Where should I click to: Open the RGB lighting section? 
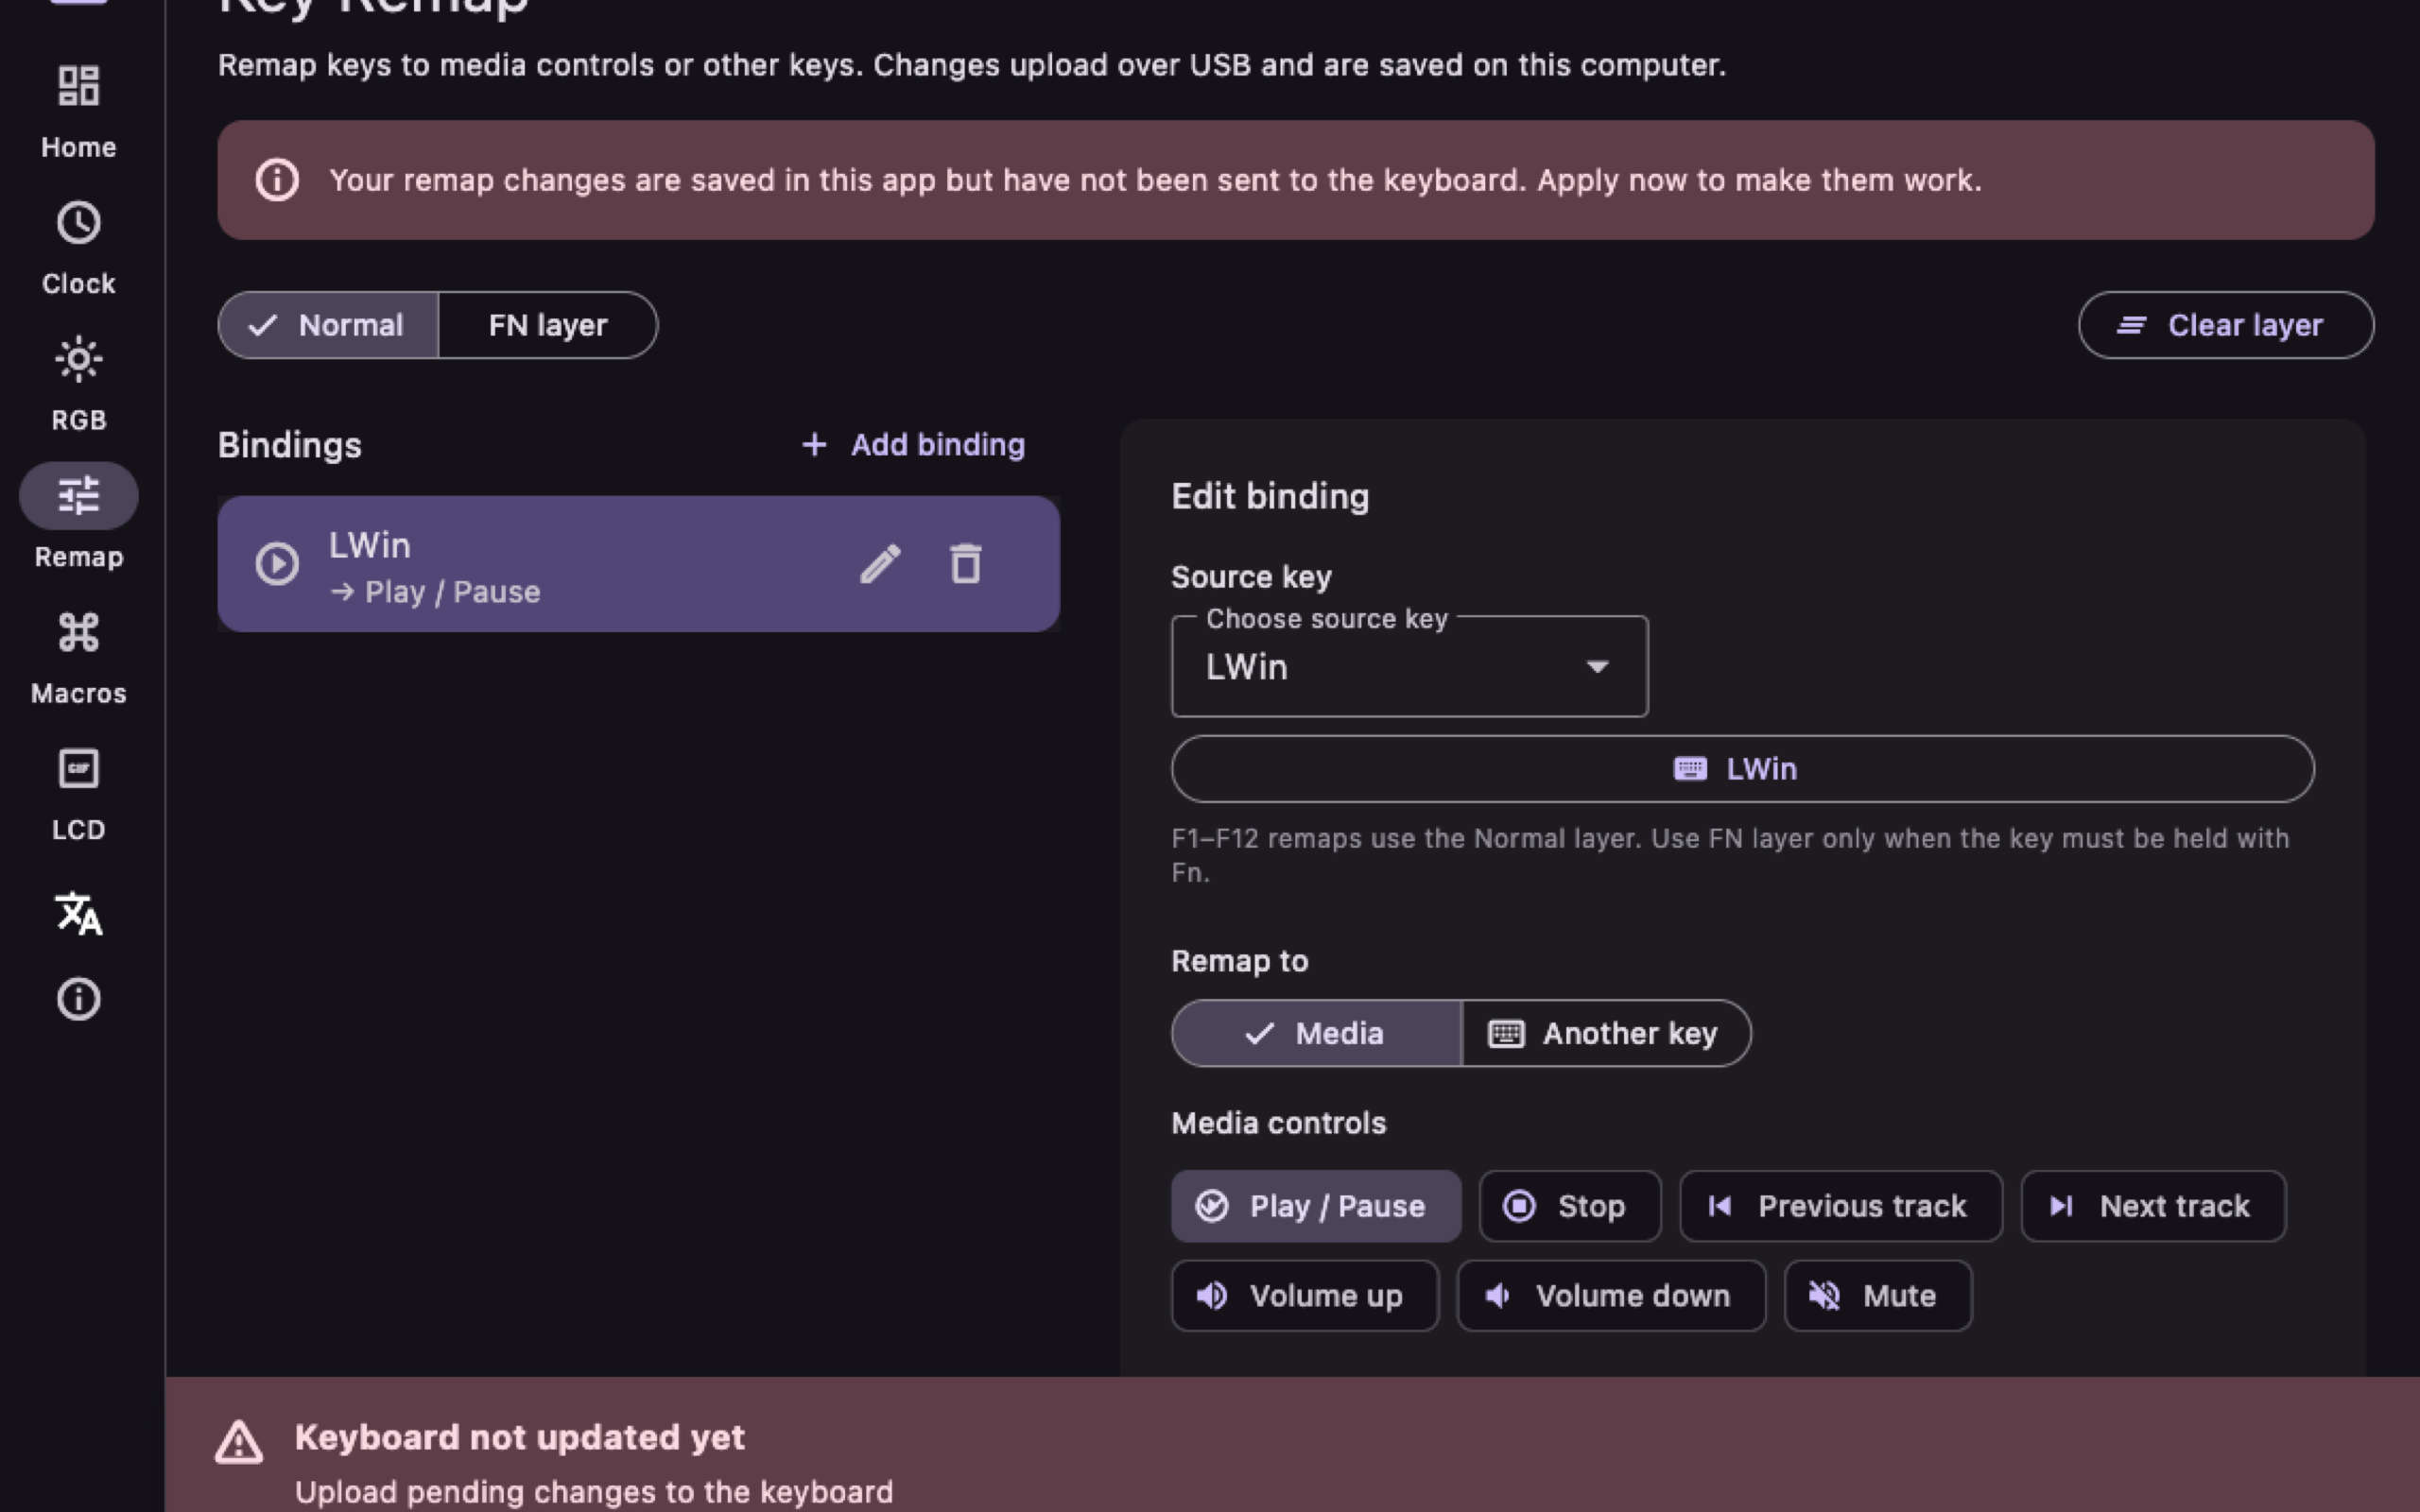[78, 384]
